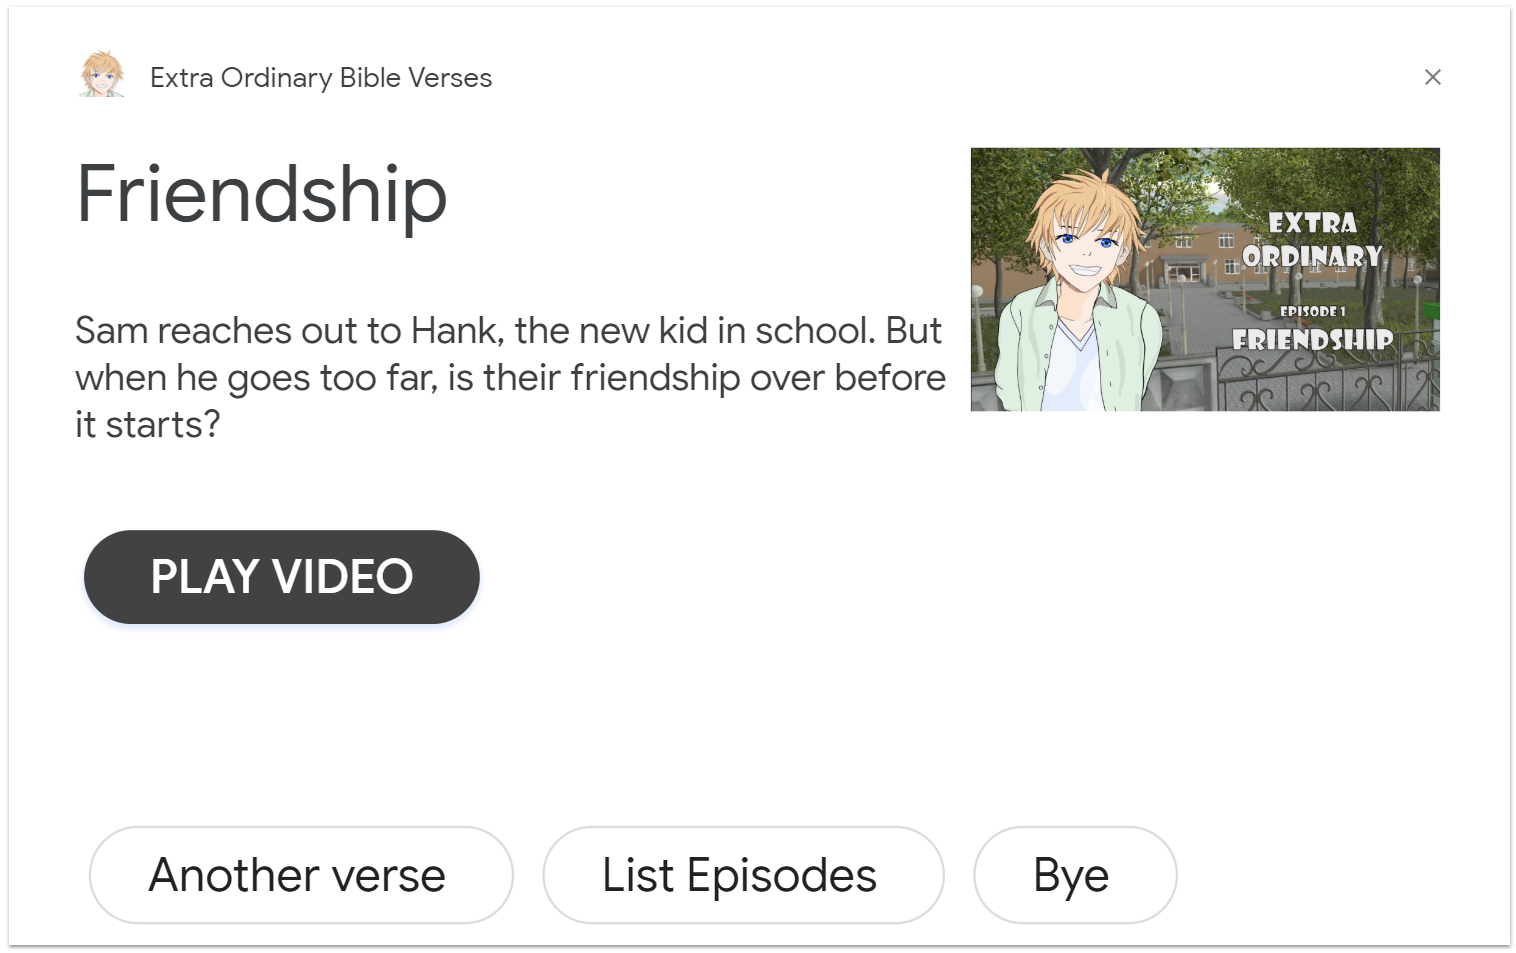Close the card with the X icon

1432,77
